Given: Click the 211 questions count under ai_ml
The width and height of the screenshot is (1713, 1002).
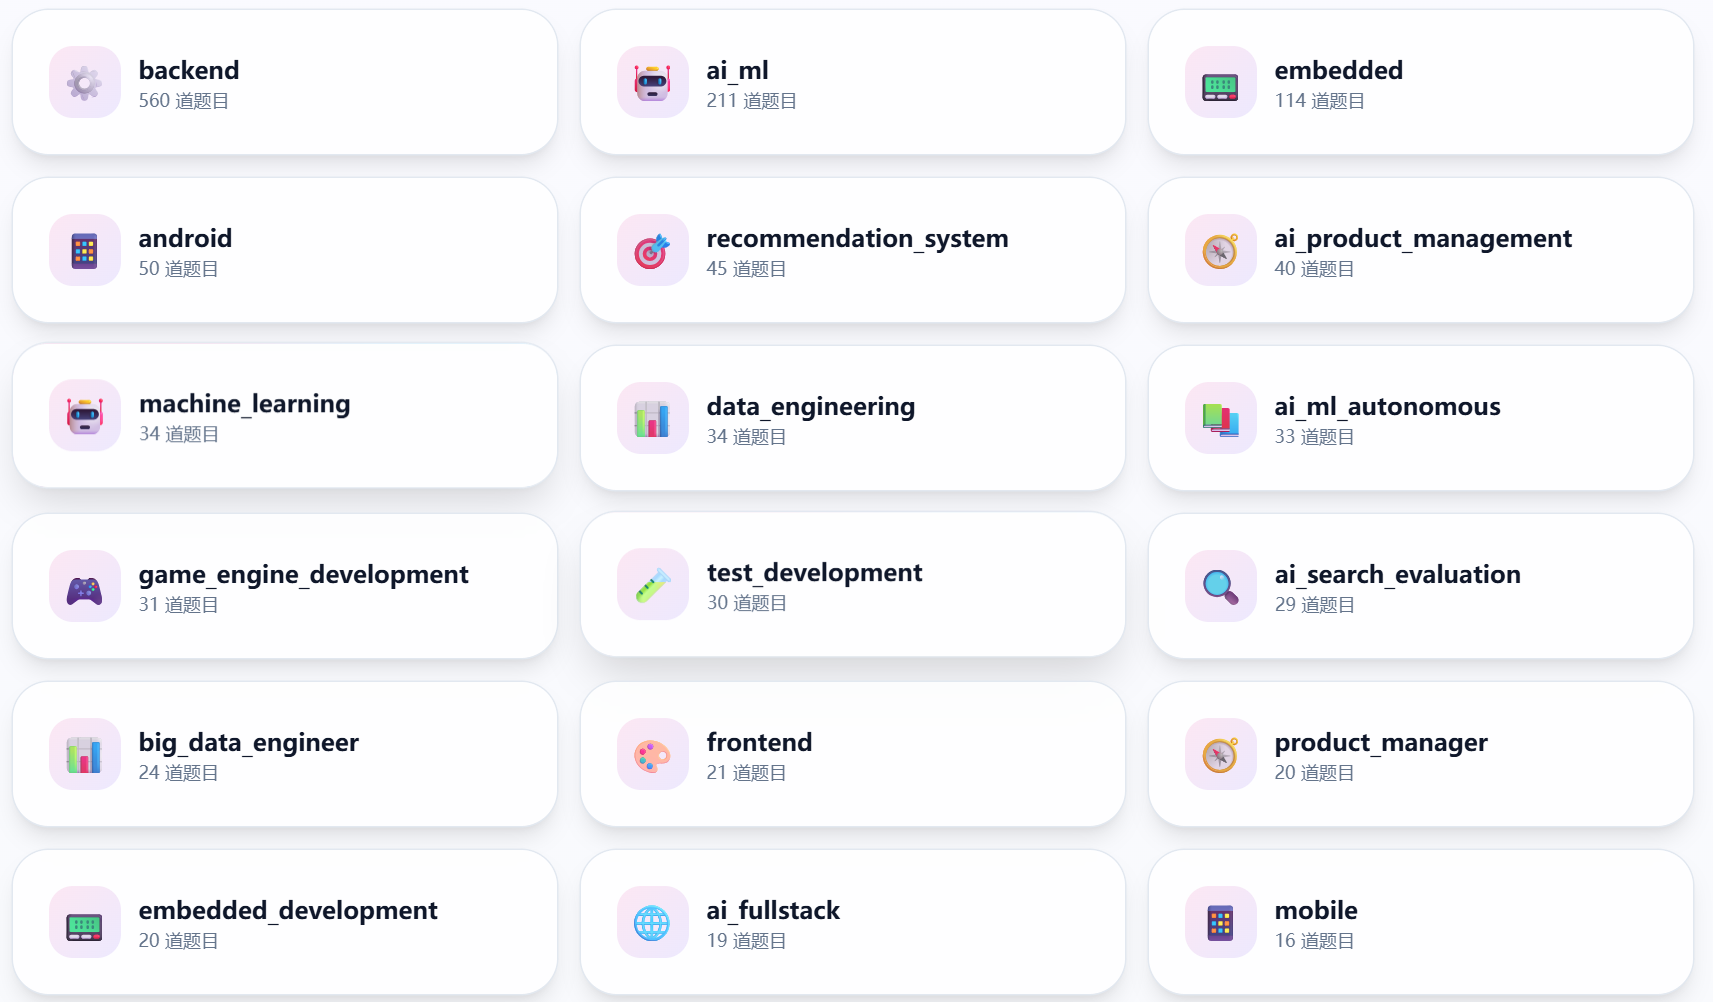Looking at the screenshot, I should [x=752, y=101].
